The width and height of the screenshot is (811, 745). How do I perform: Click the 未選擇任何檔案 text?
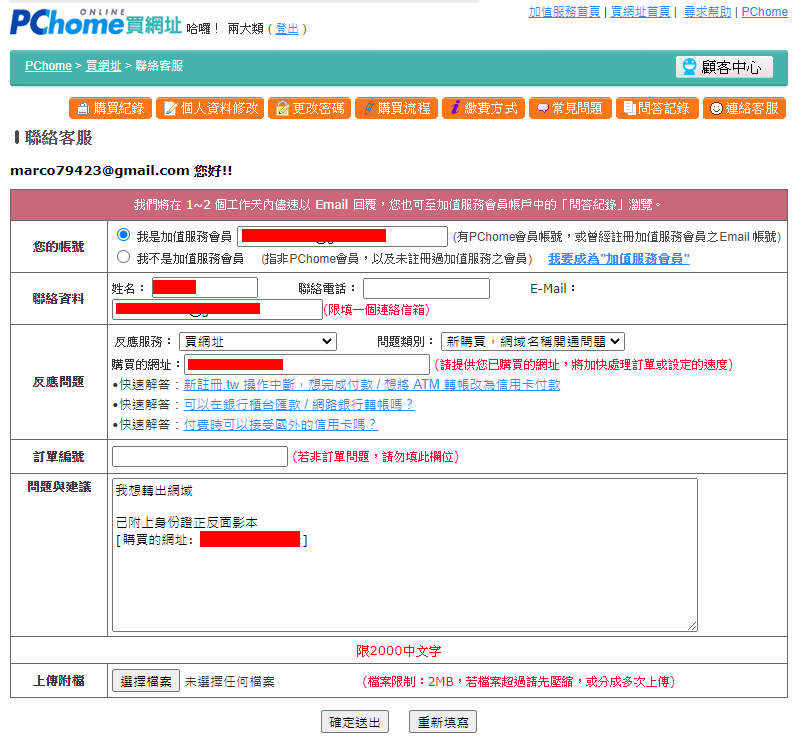coord(230,681)
